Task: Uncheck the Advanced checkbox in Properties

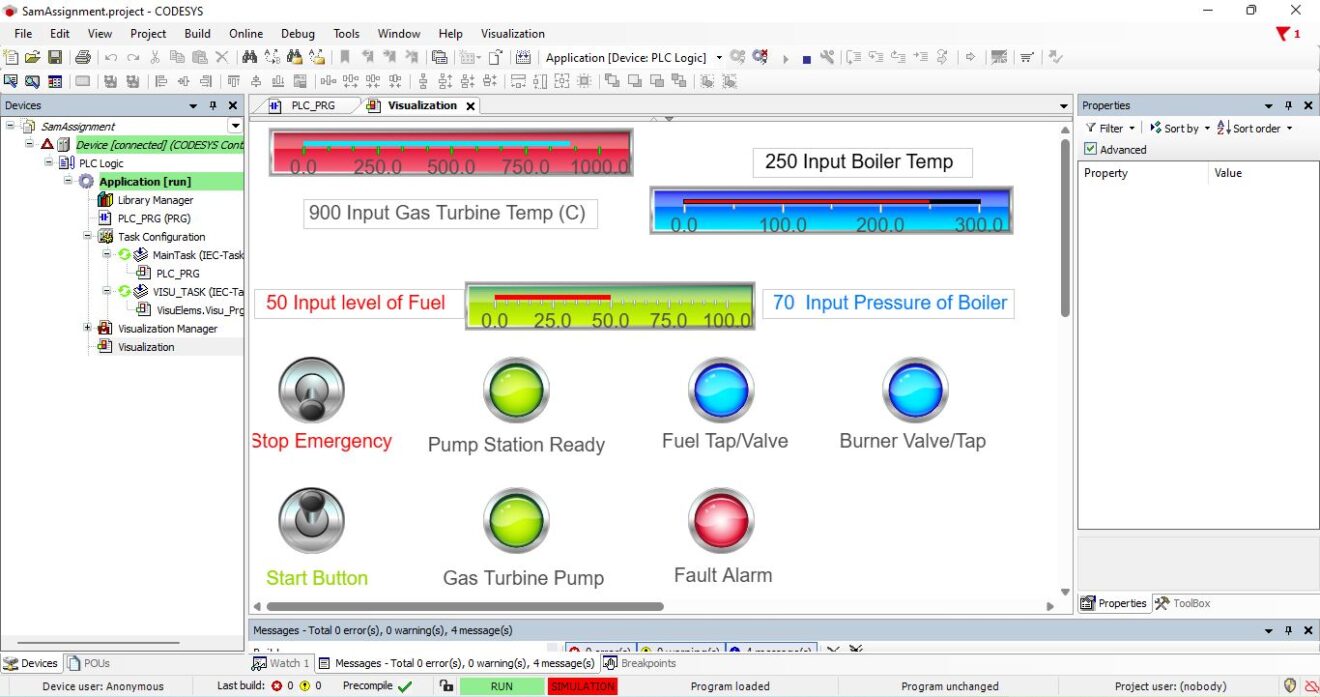Action: coord(1091,149)
